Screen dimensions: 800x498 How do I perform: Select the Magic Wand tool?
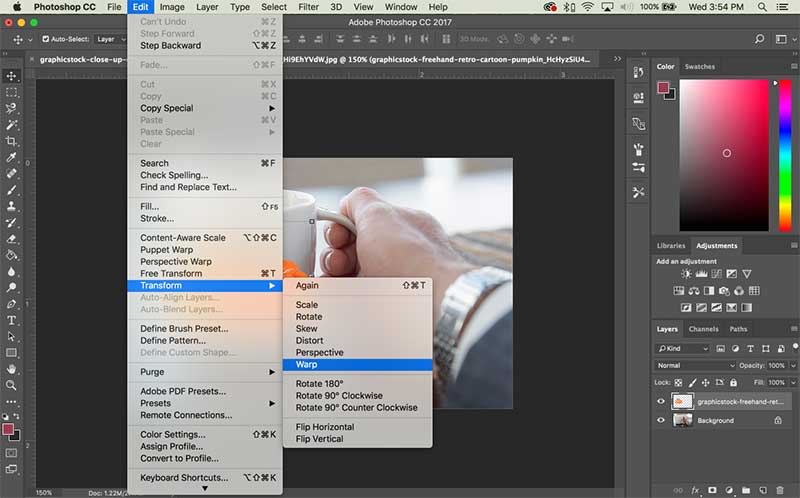tap(11, 124)
